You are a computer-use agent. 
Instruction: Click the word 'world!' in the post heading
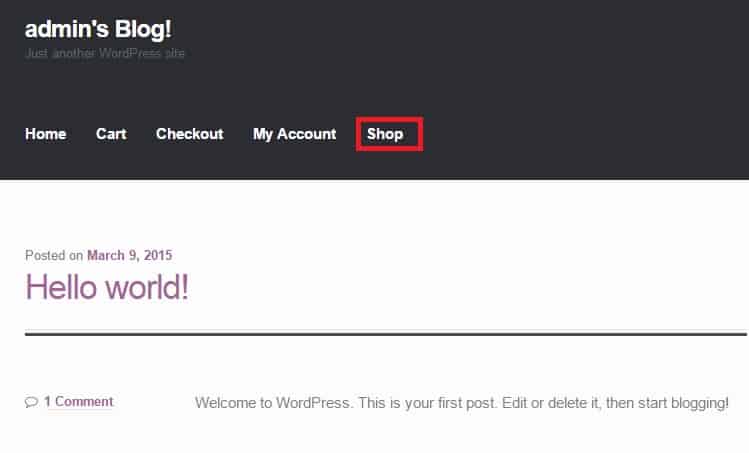(x=147, y=287)
